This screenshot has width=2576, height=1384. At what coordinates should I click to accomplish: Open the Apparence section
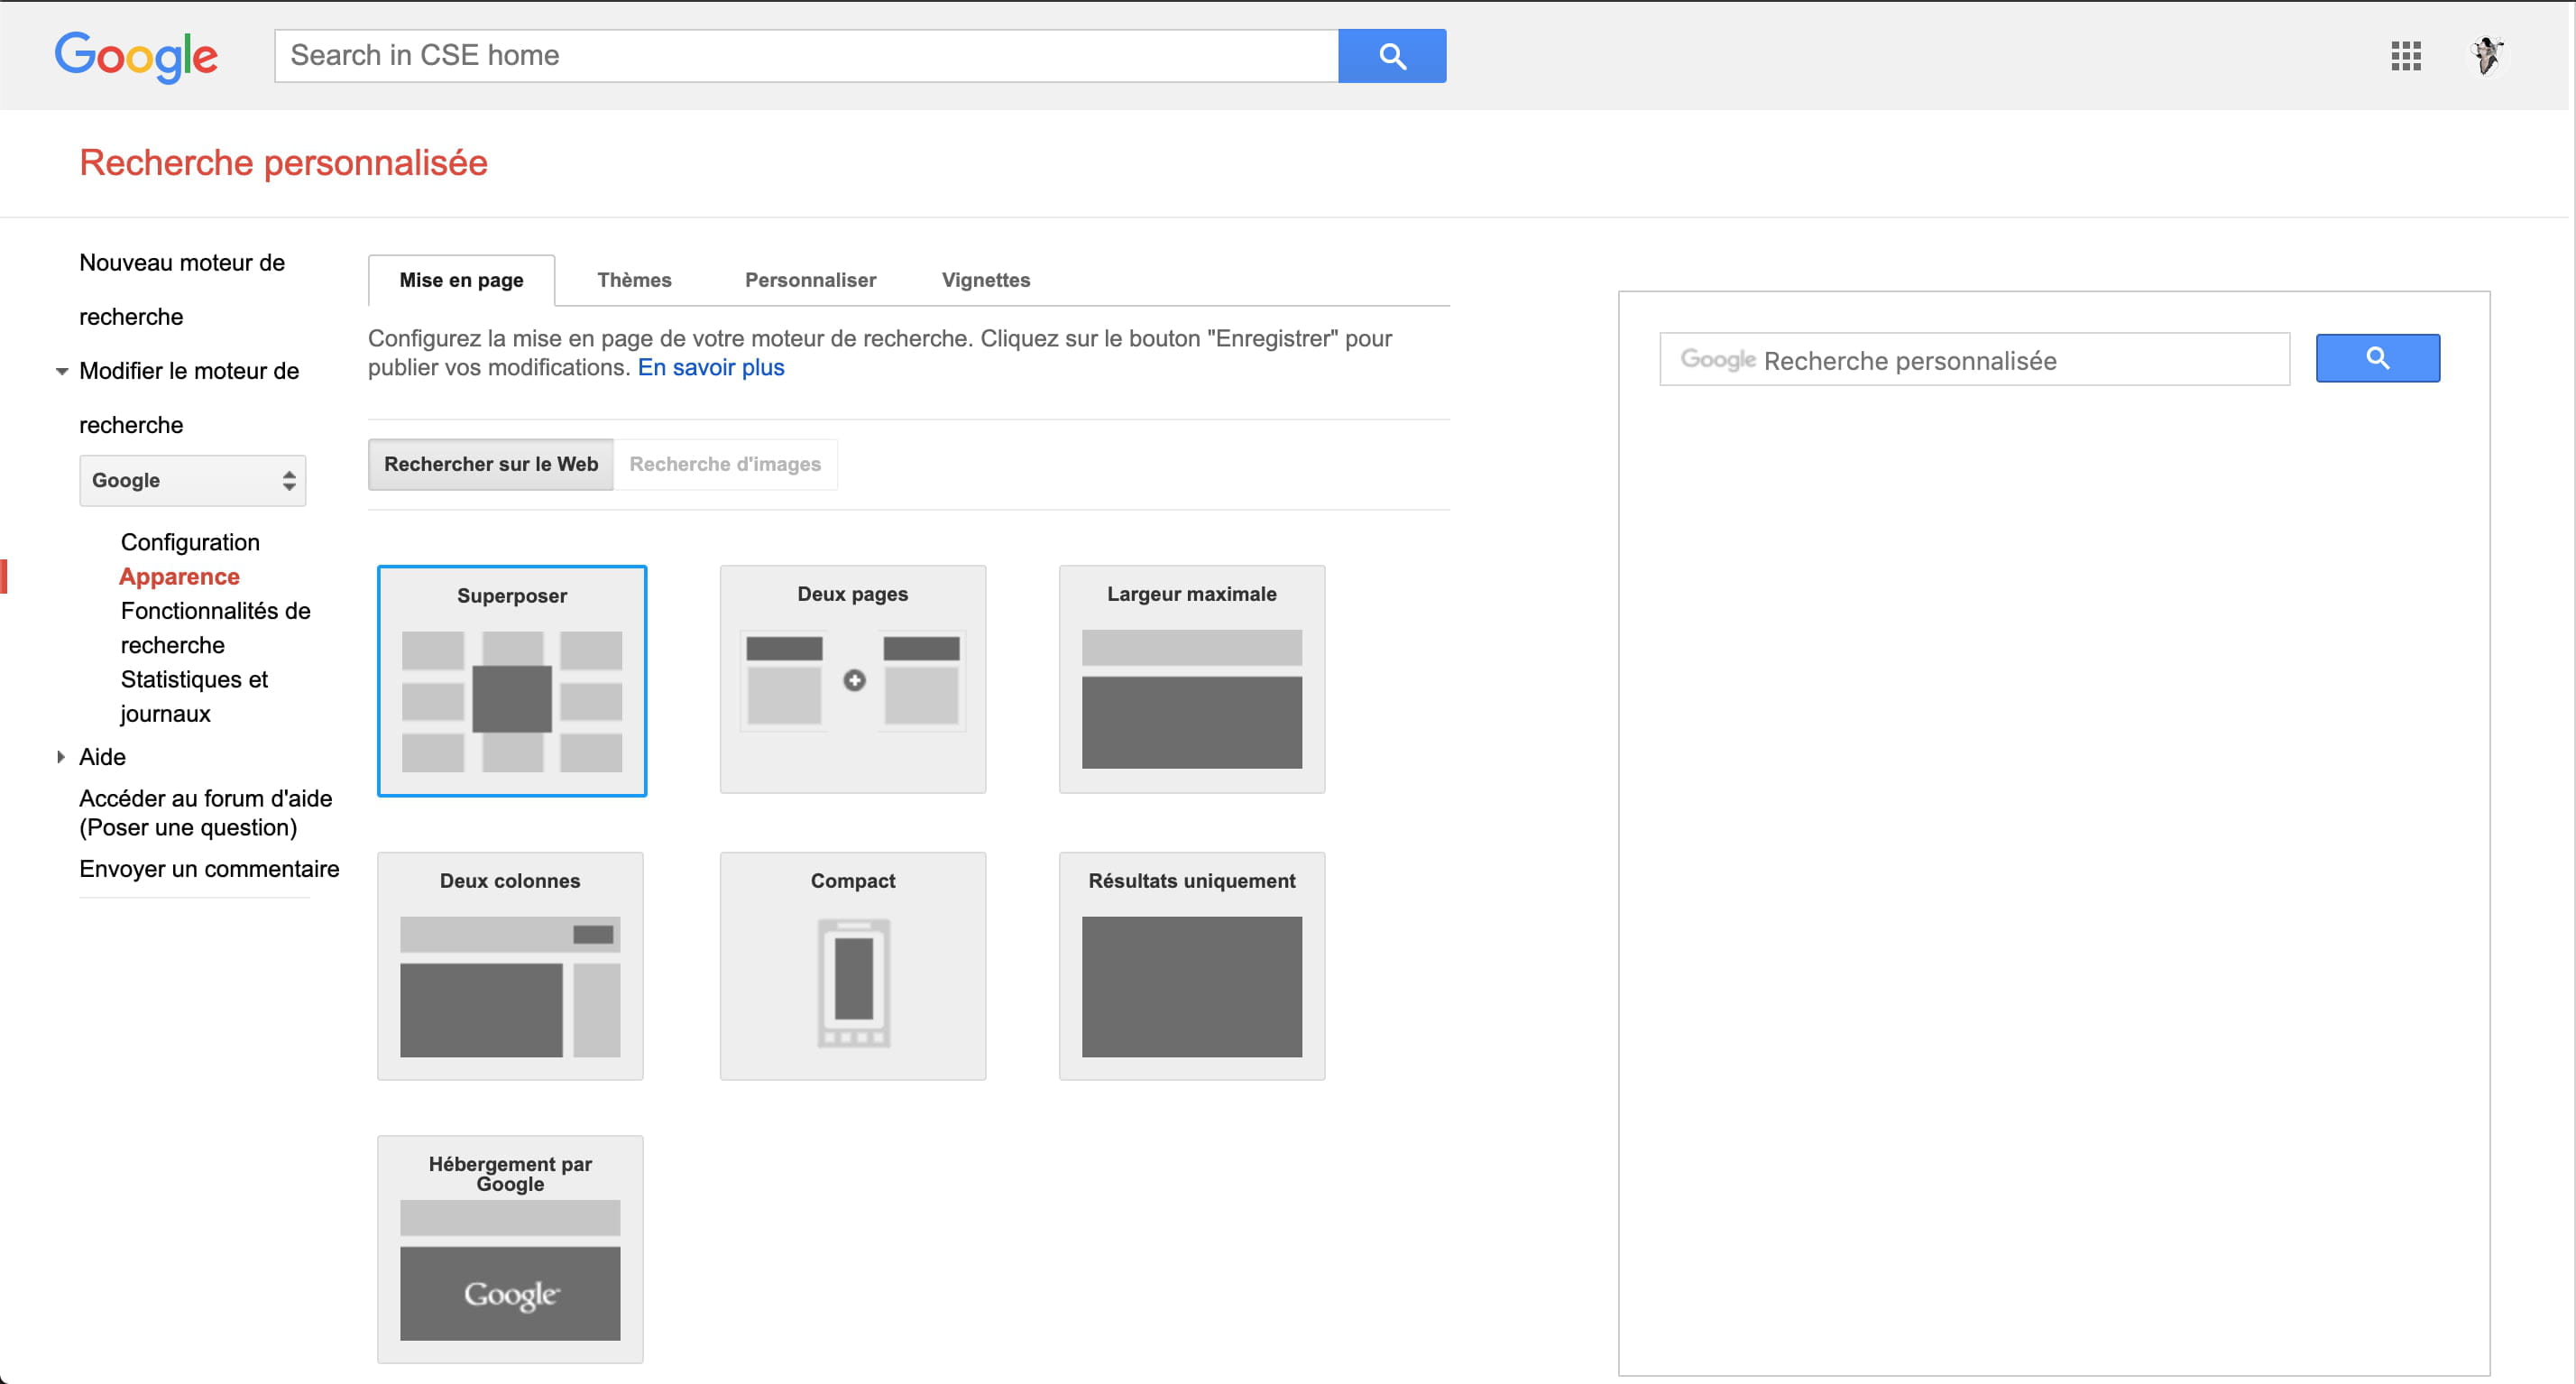tap(179, 576)
